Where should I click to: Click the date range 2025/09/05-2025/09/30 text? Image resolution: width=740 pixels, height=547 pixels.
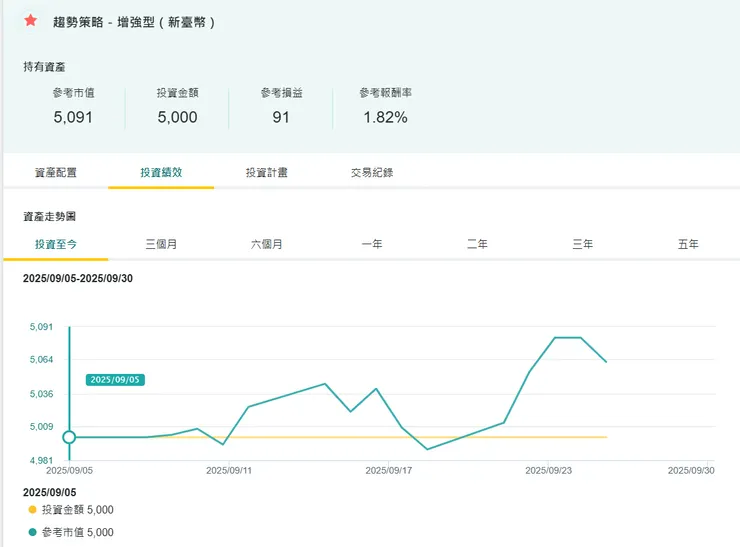point(78,278)
